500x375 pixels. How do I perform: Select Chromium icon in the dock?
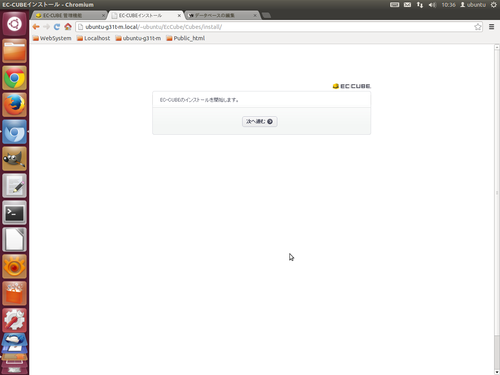(x=14, y=132)
